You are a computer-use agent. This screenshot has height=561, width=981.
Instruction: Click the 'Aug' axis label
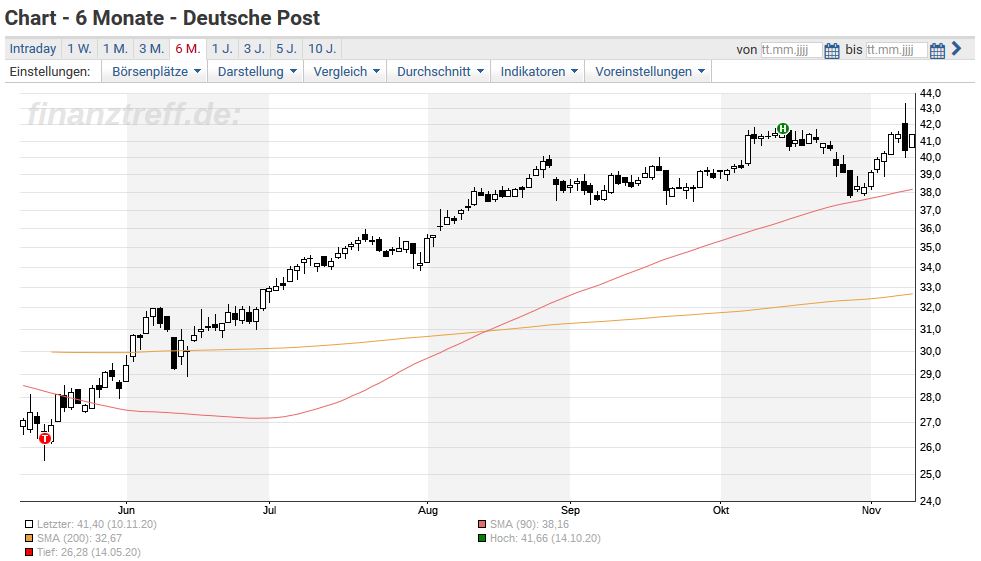point(428,510)
